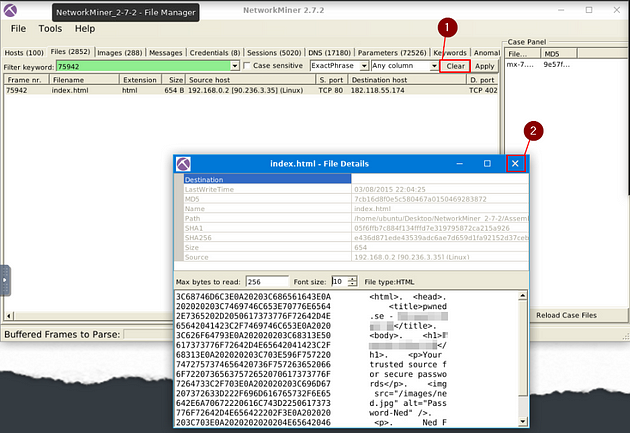Open the Tools menu
This screenshot has width=630, height=433.
50,29
